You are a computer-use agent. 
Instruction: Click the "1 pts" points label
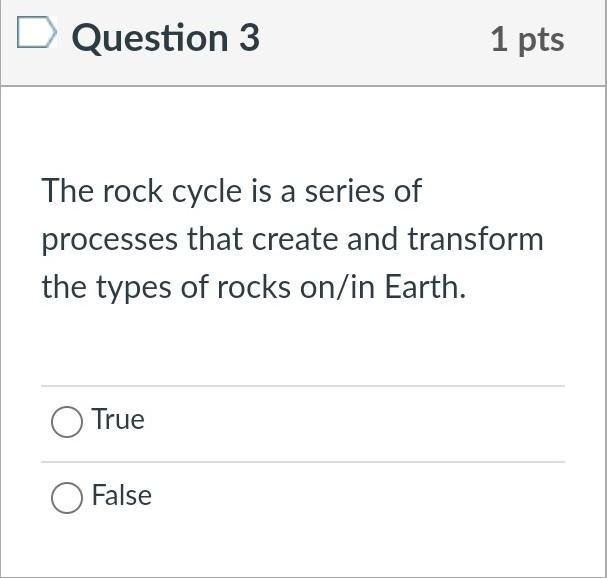[527, 39]
